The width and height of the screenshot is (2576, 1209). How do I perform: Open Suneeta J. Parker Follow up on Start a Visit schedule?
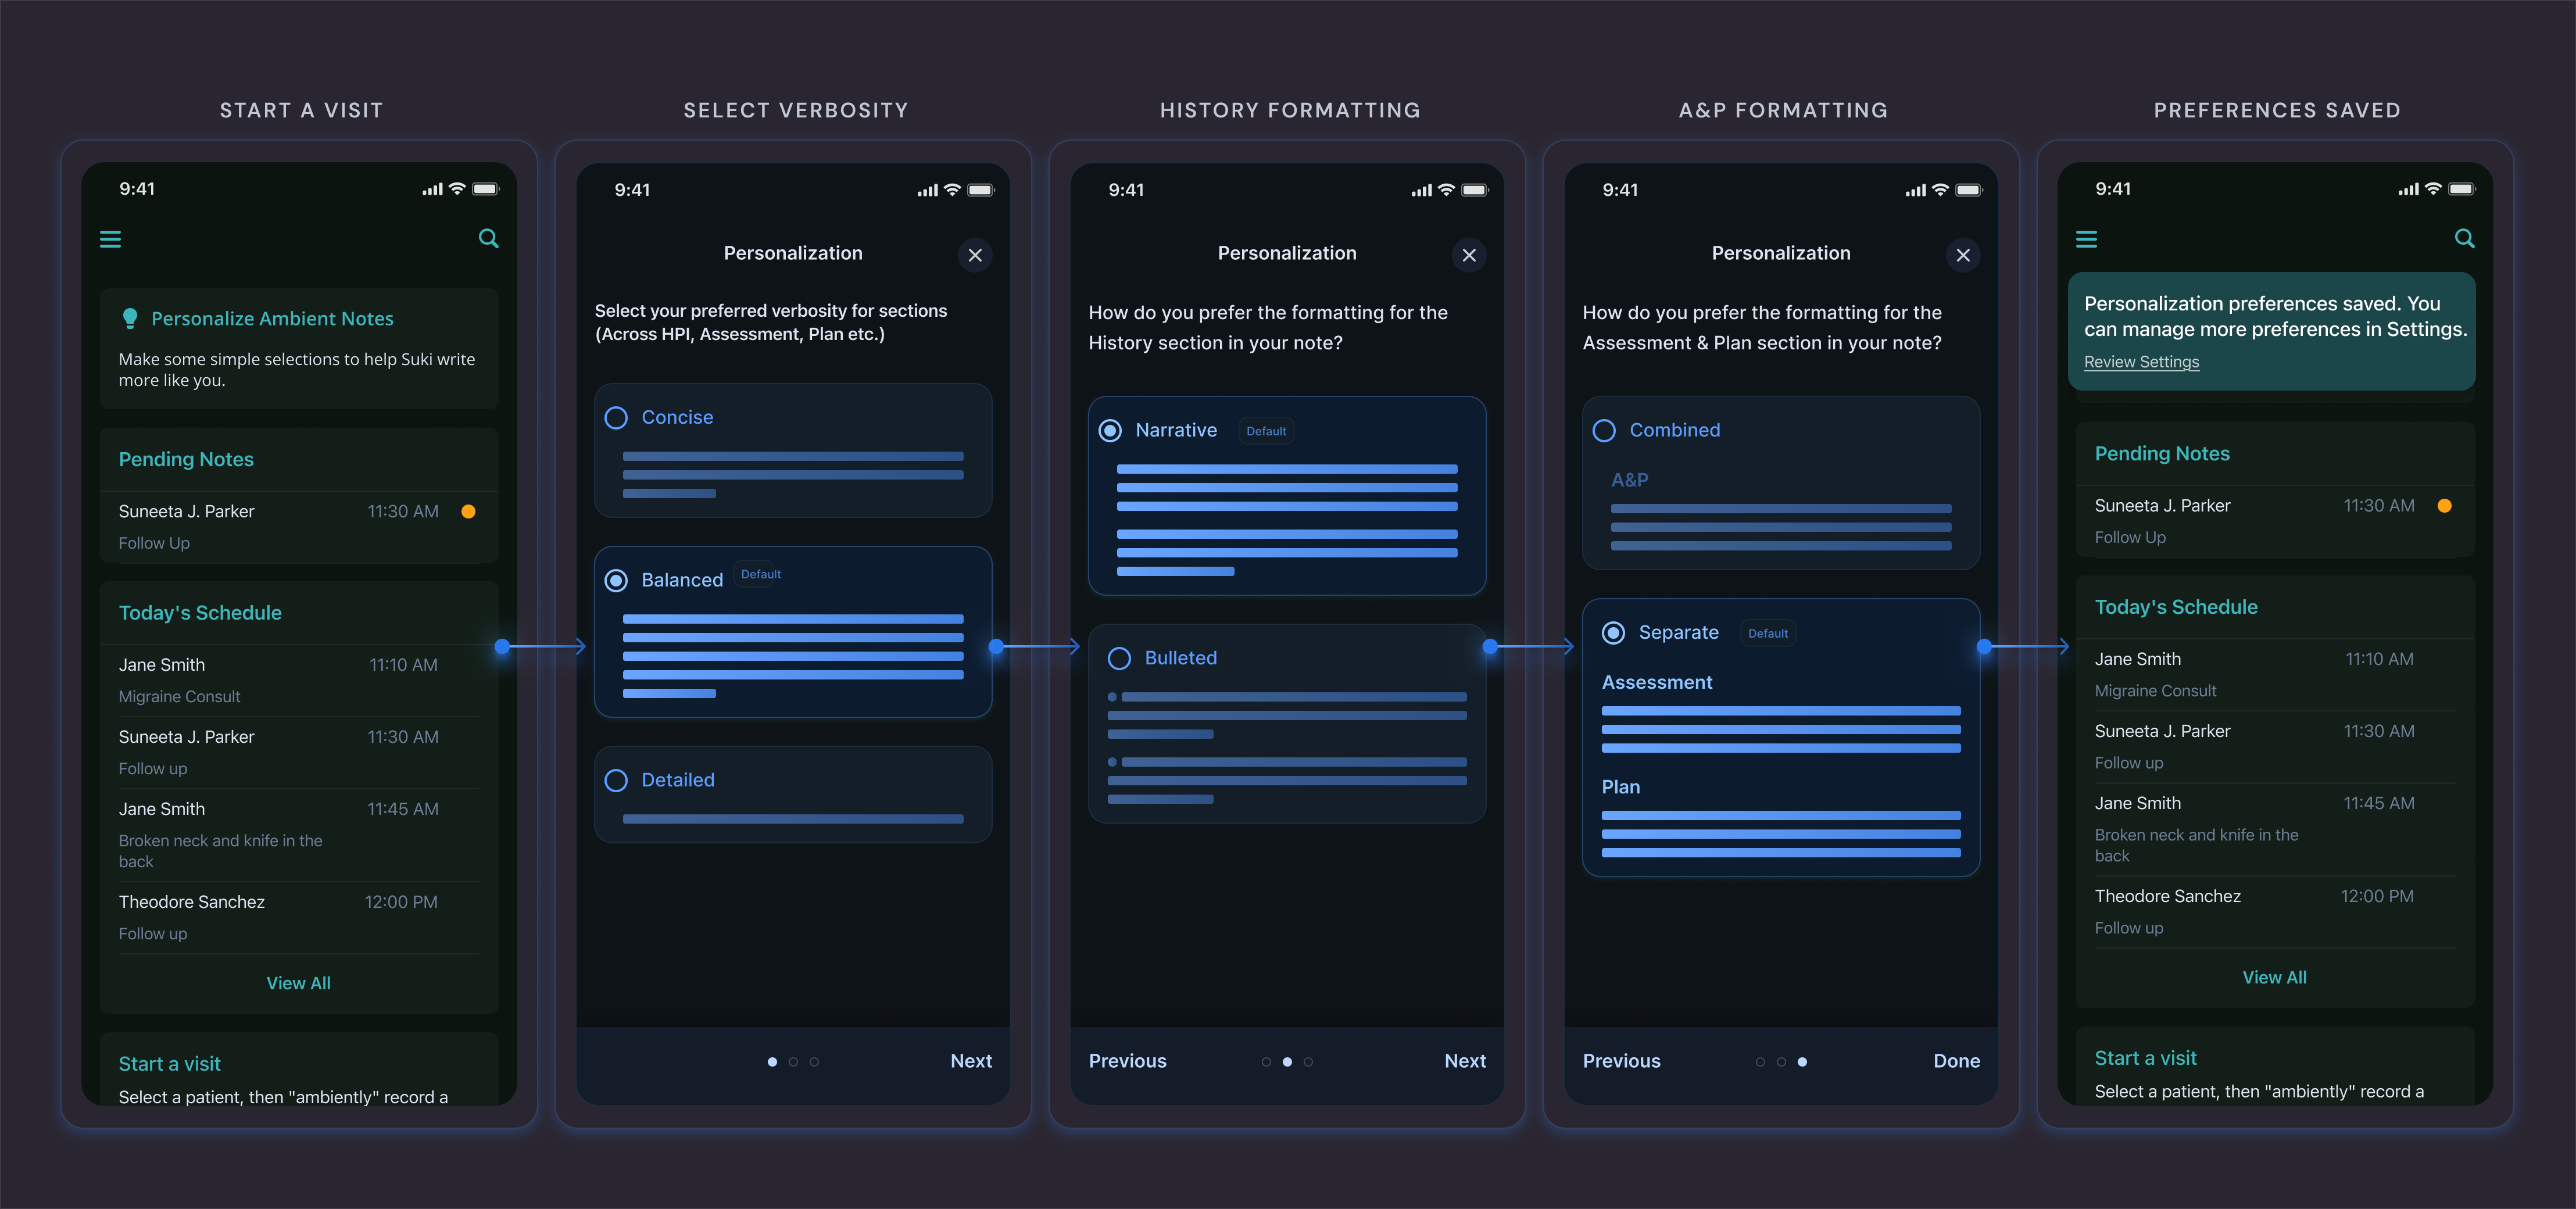coord(299,752)
